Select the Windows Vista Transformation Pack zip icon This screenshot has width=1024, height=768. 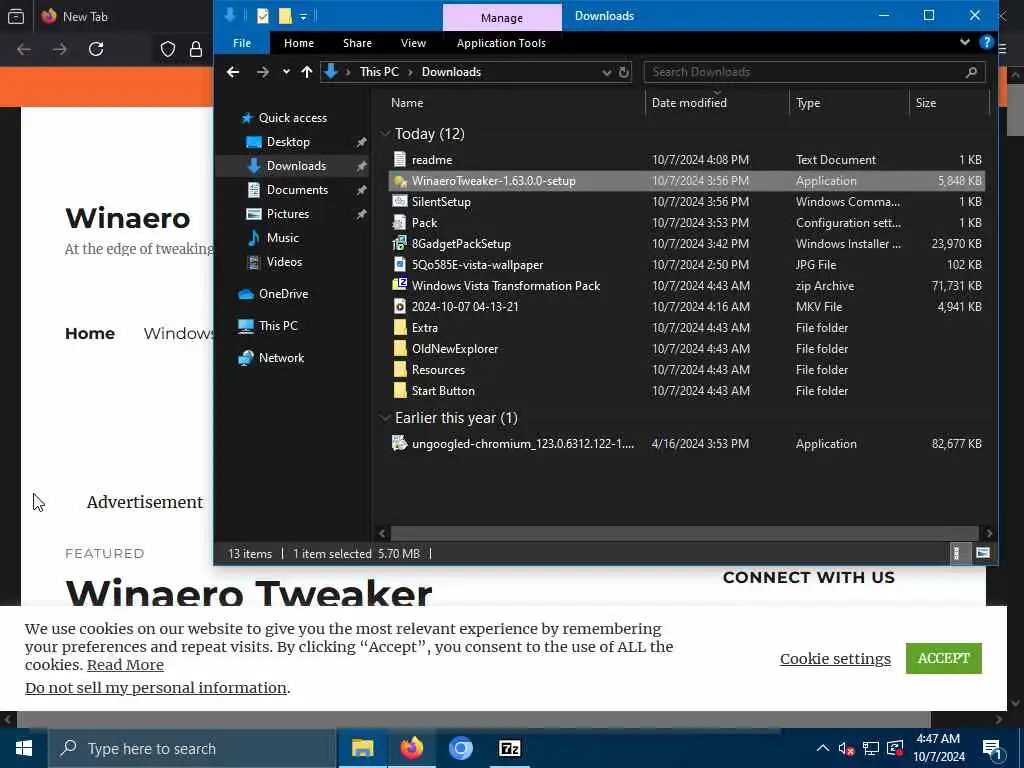pyautogui.click(x=400, y=285)
